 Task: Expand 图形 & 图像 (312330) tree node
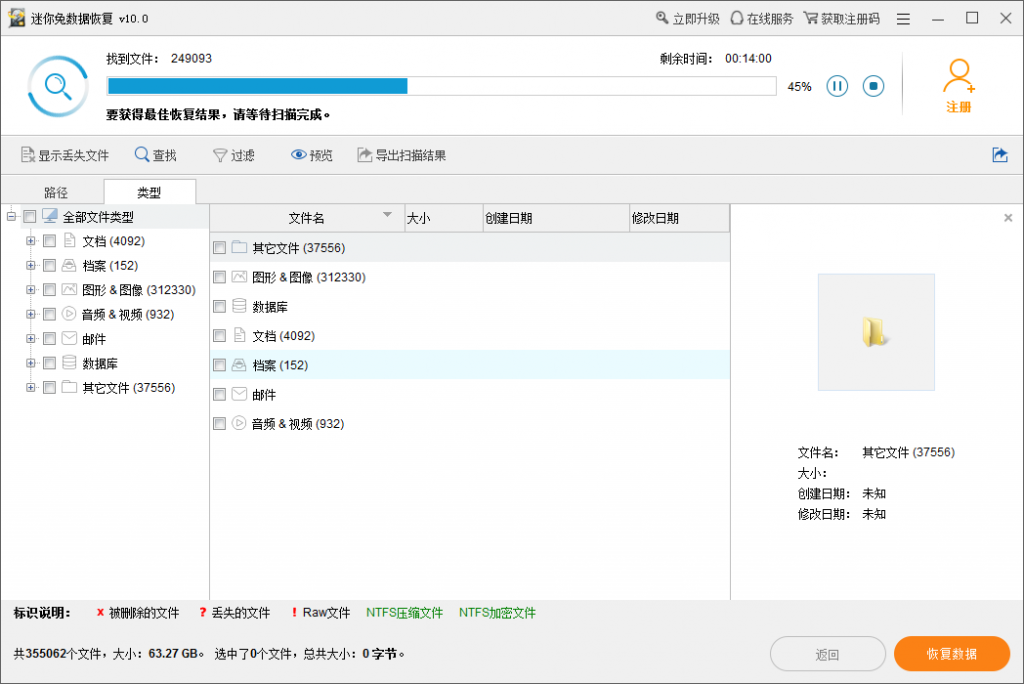[x=31, y=289]
